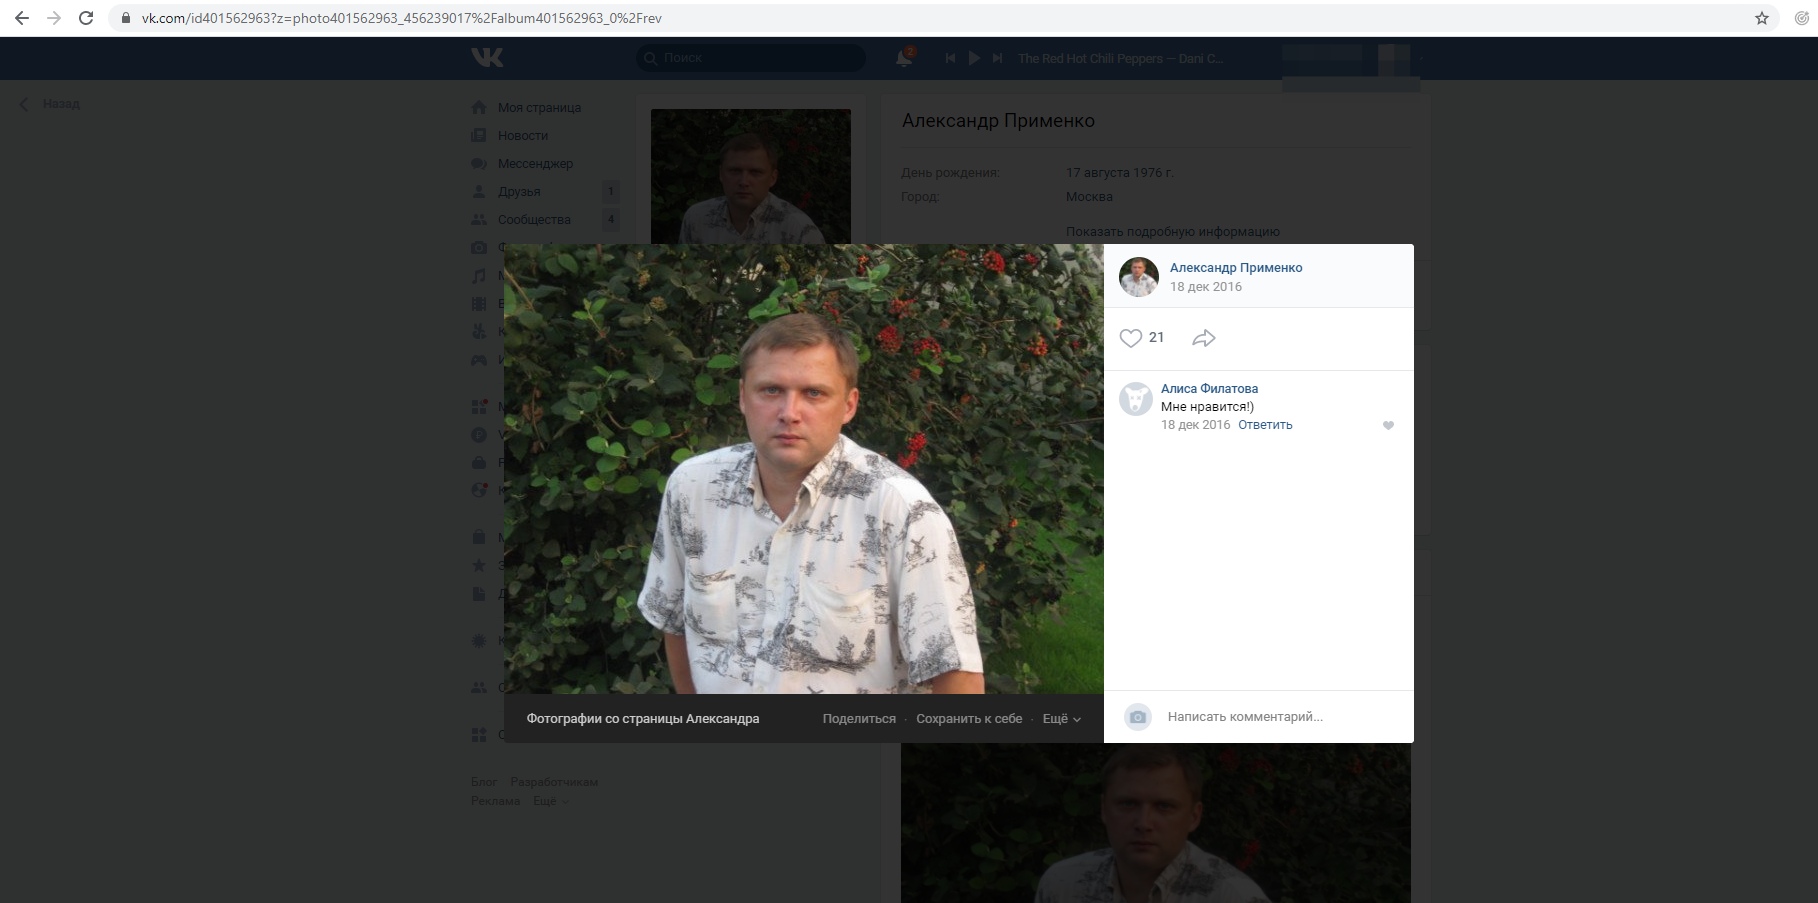Click Алиса Филатова's comment avatar
The height and width of the screenshot is (903, 1818).
1136,399
